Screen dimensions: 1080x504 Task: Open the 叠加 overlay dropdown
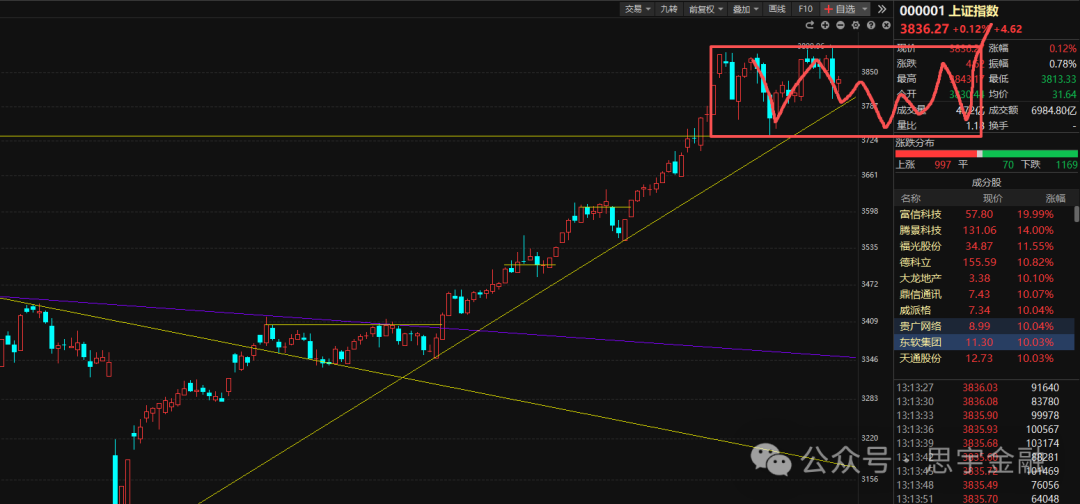pos(745,9)
